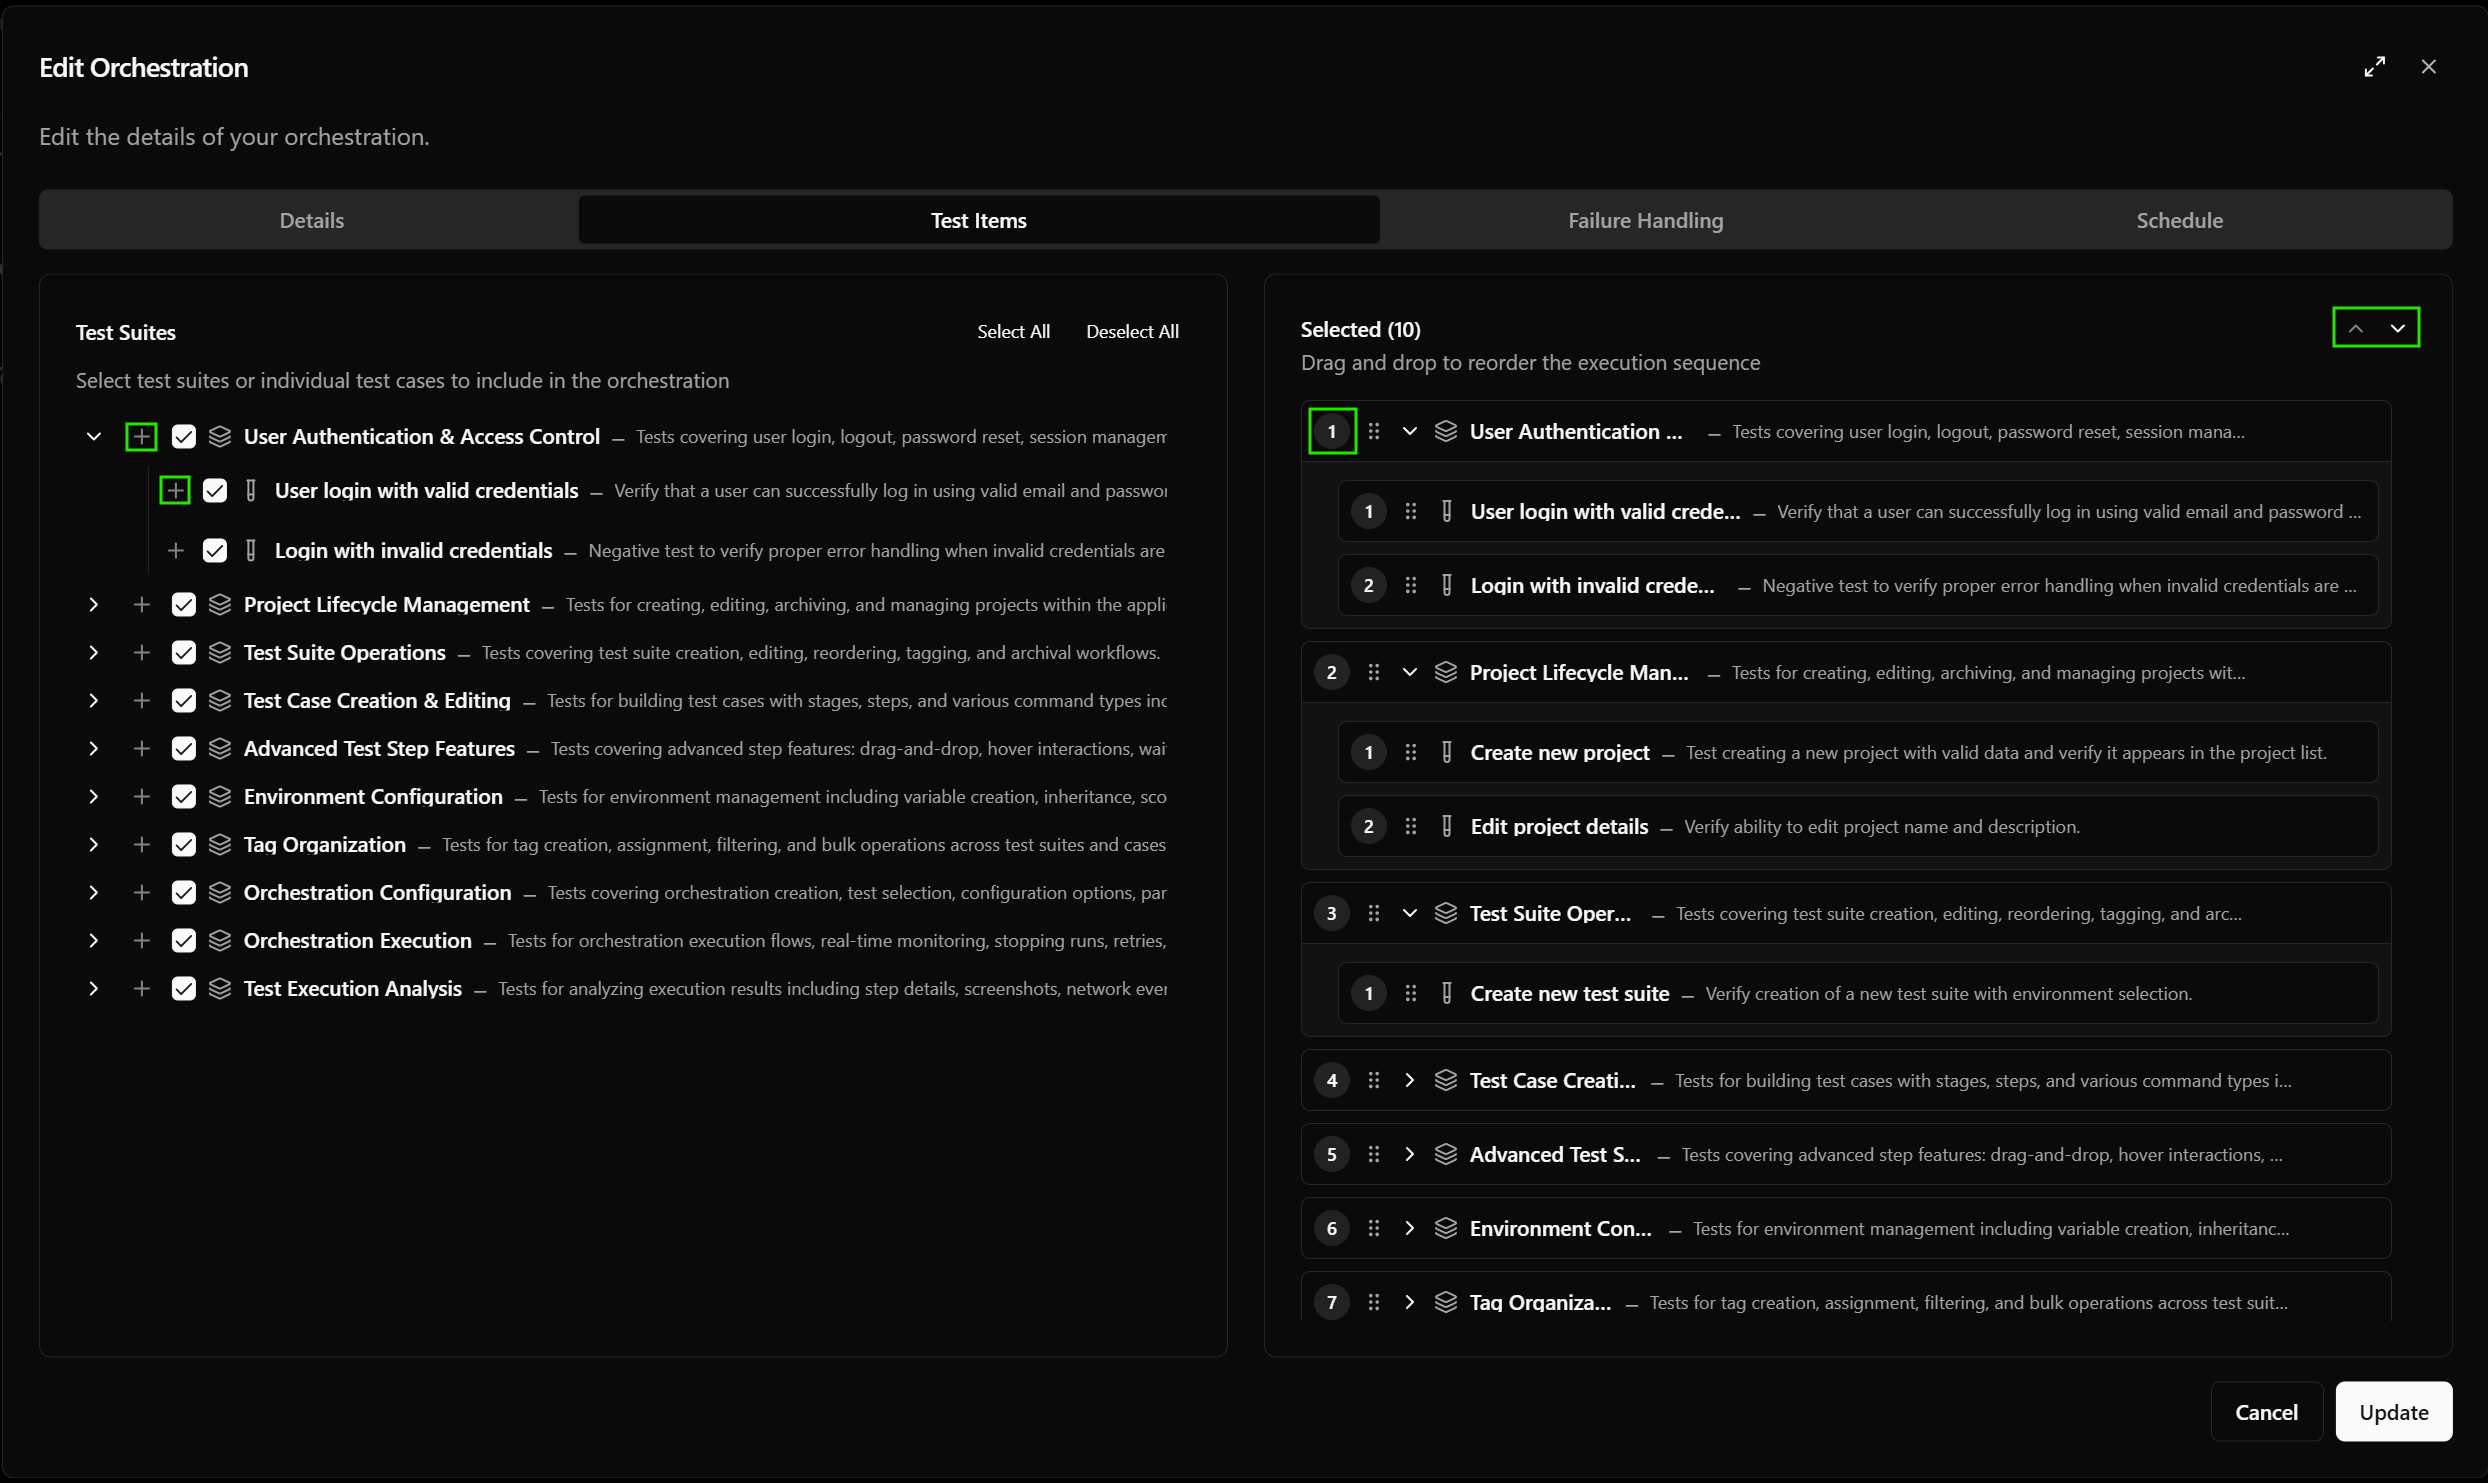Viewport: 2488px width, 1483px height.
Task: Expand Test Case Creation & Editing in Test Suites tree
Action: click(x=94, y=701)
